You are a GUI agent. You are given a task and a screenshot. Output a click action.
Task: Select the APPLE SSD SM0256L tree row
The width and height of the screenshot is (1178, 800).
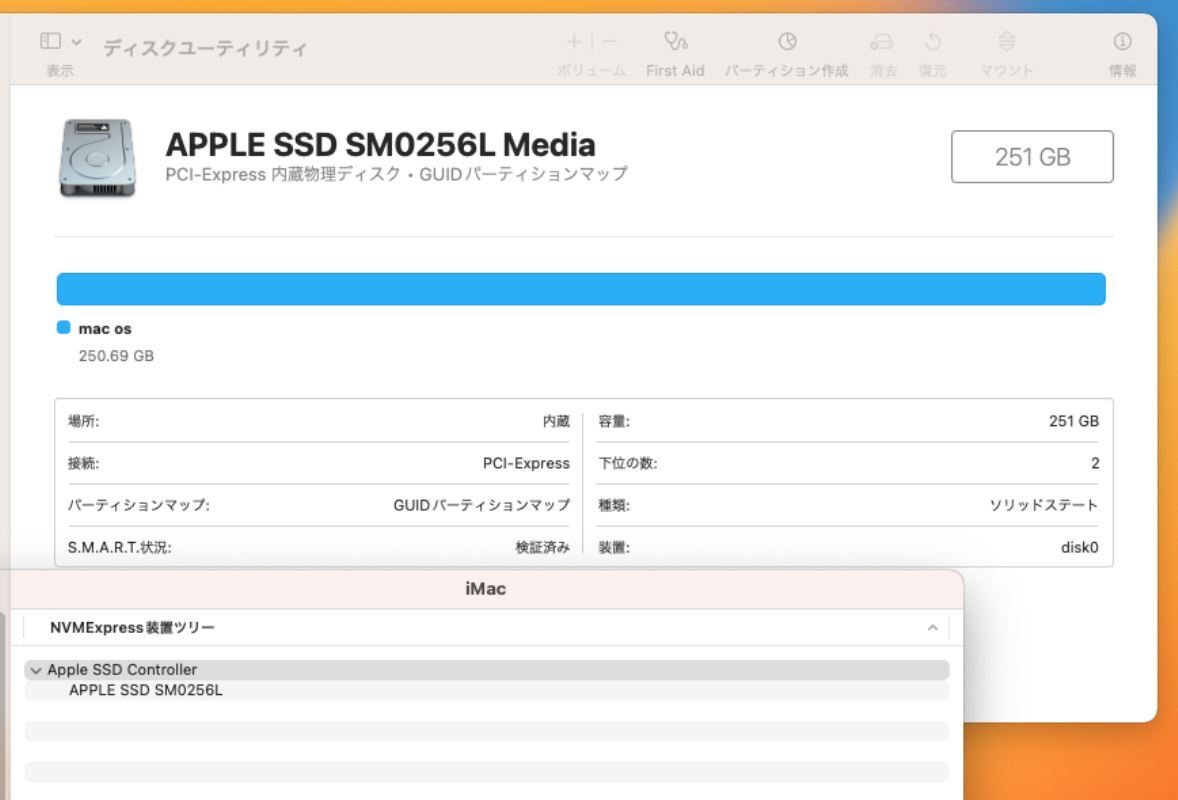pos(487,690)
